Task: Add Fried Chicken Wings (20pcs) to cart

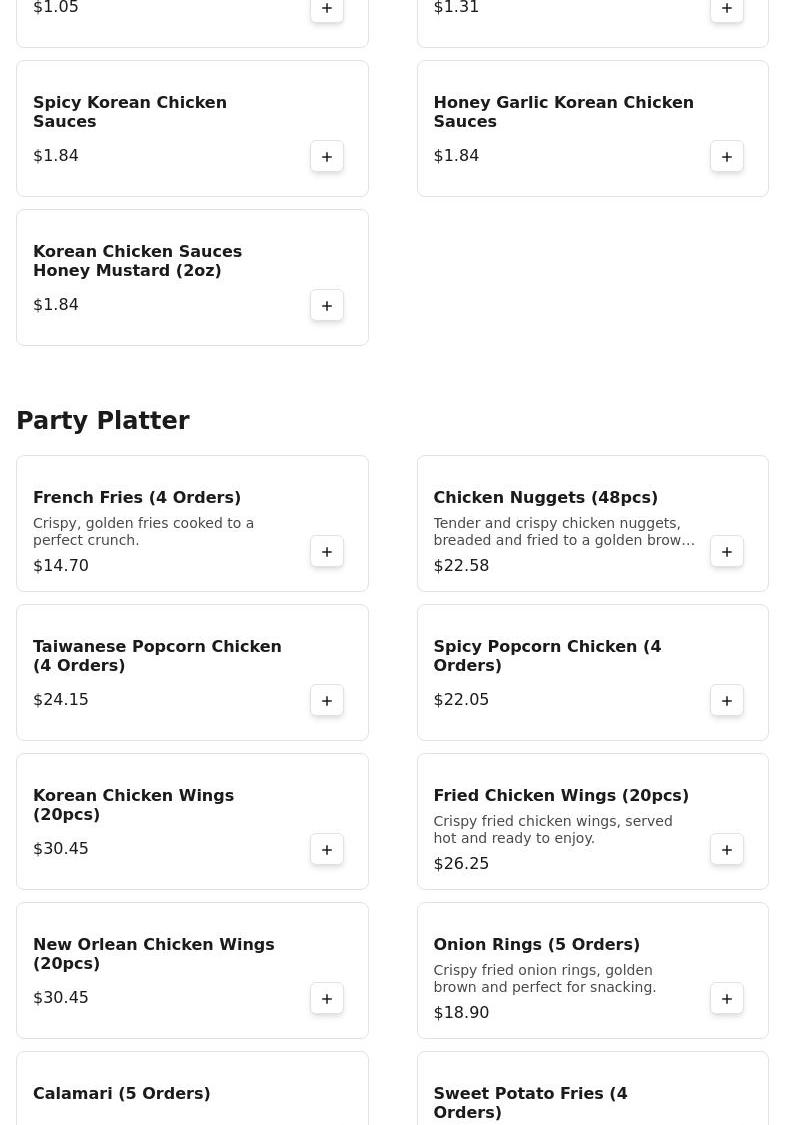Action: [727, 849]
